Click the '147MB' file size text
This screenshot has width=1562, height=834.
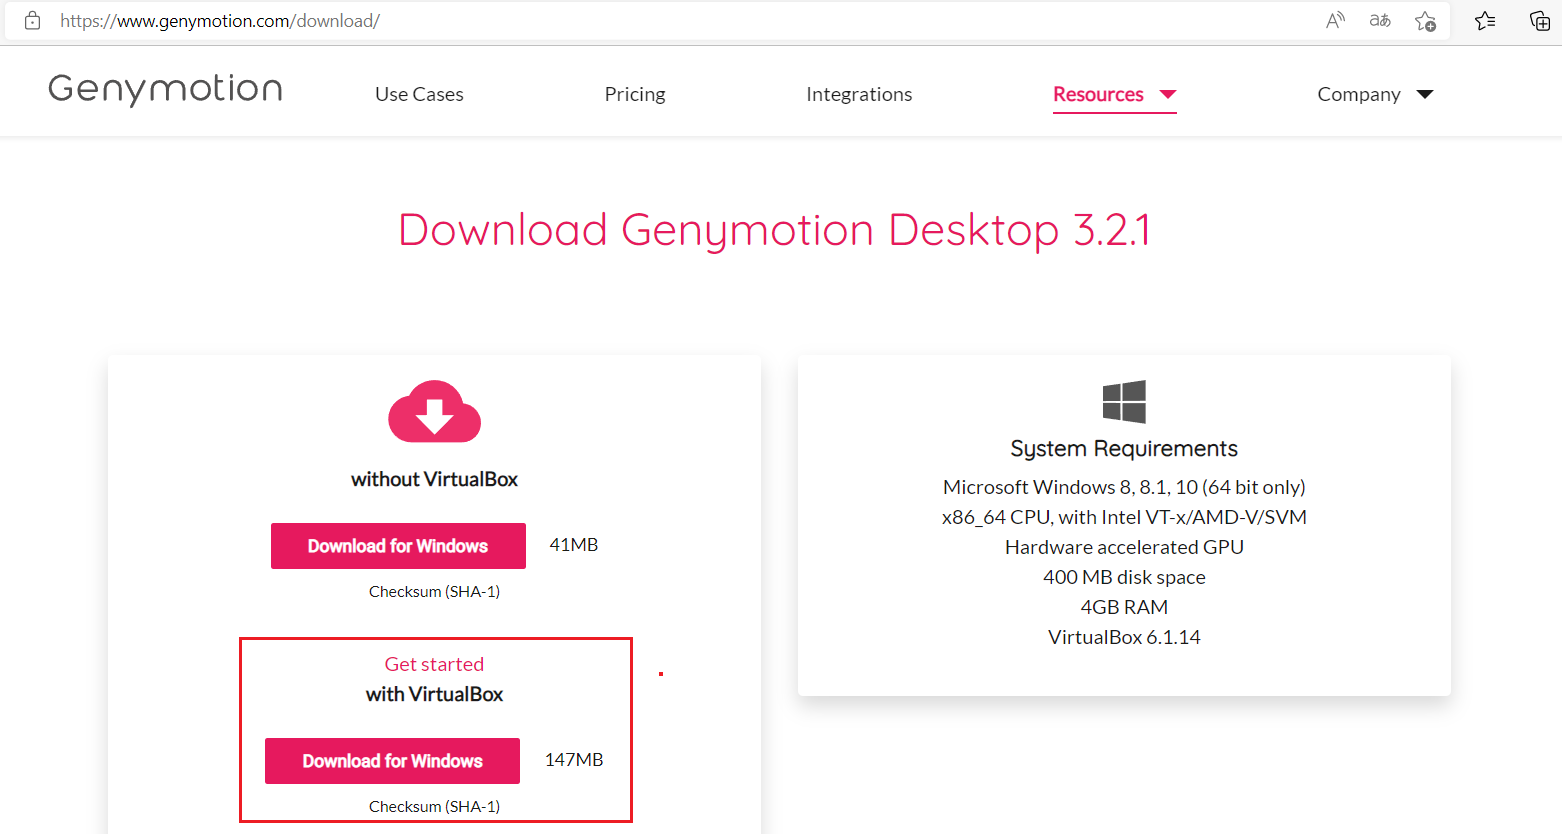574,760
